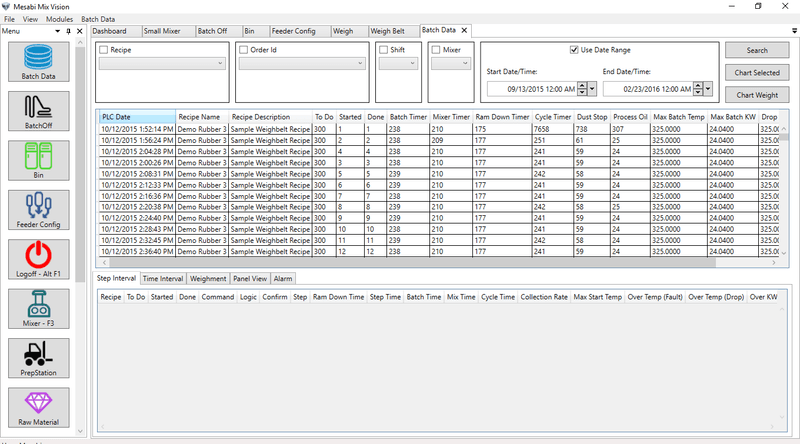Expand the Order Id combo box
Viewport: 800px width, 444px height.
pos(302,63)
